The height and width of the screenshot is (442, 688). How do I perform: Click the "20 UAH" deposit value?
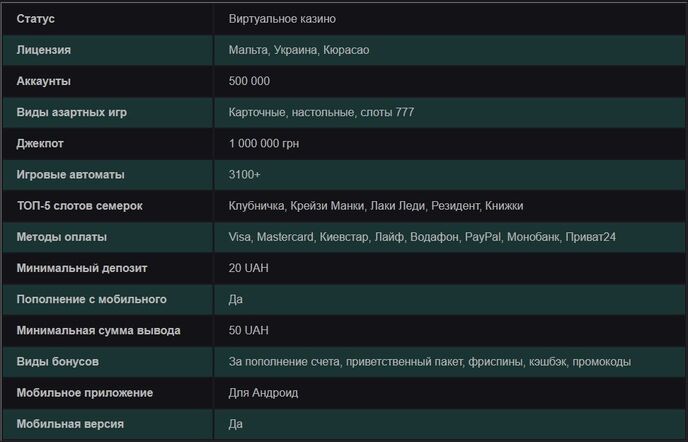tap(249, 268)
